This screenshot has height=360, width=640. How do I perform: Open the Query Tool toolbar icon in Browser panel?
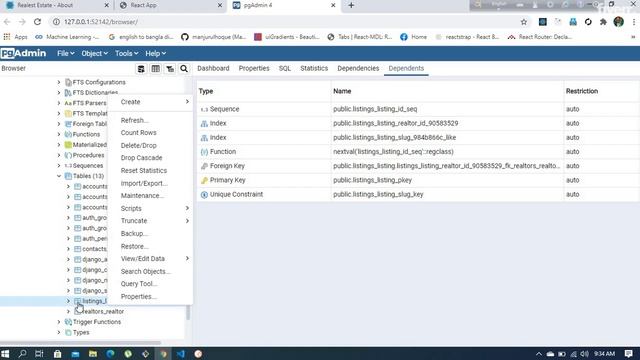click(x=141, y=69)
